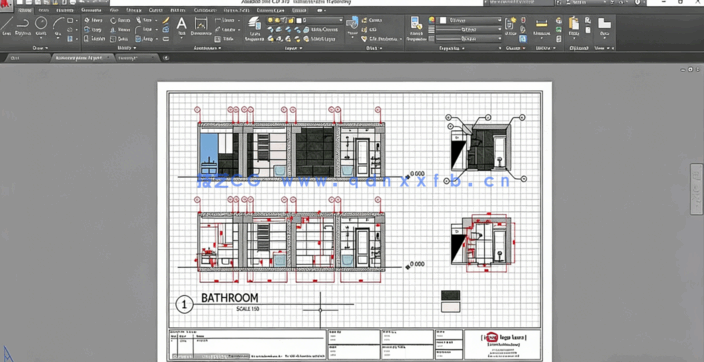704x362 pixels.
Task: Expand the Modify panel title
Action: [127, 48]
